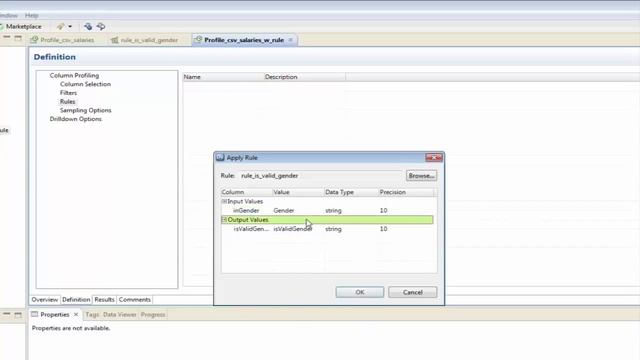Click the Gender value cell
This screenshot has height=360, width=640.
284,211
